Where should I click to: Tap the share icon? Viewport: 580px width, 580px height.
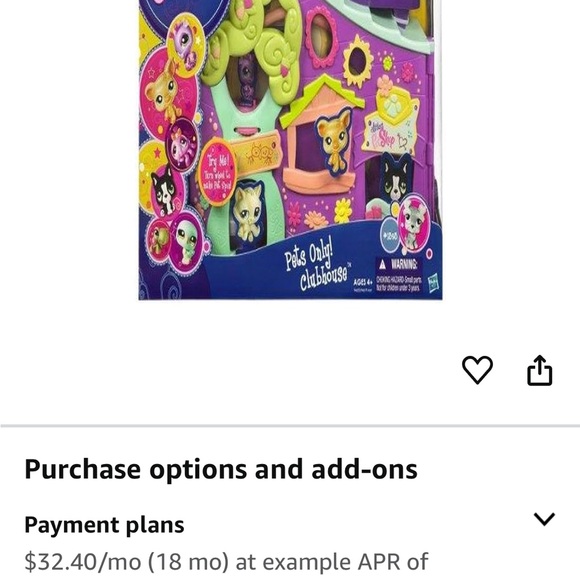click(x=539, y=370)
